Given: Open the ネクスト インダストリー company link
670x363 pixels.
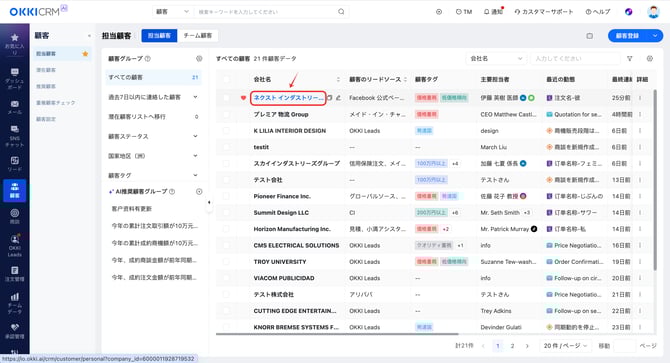Looking at the screenshot, I should (x=288, y=98).
